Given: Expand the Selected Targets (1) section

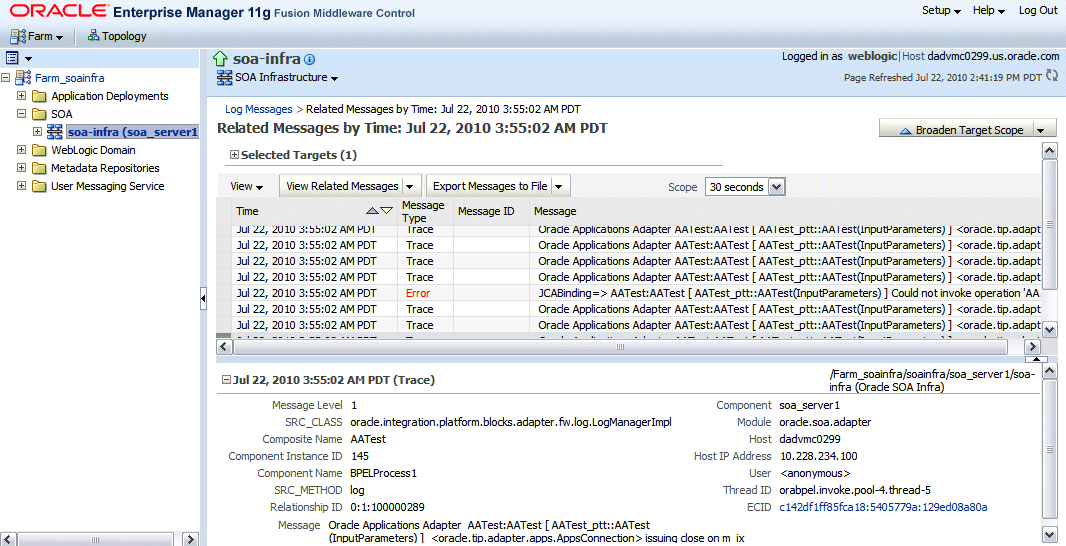Looking at the screenshot, I should click(x=234, y=155).
